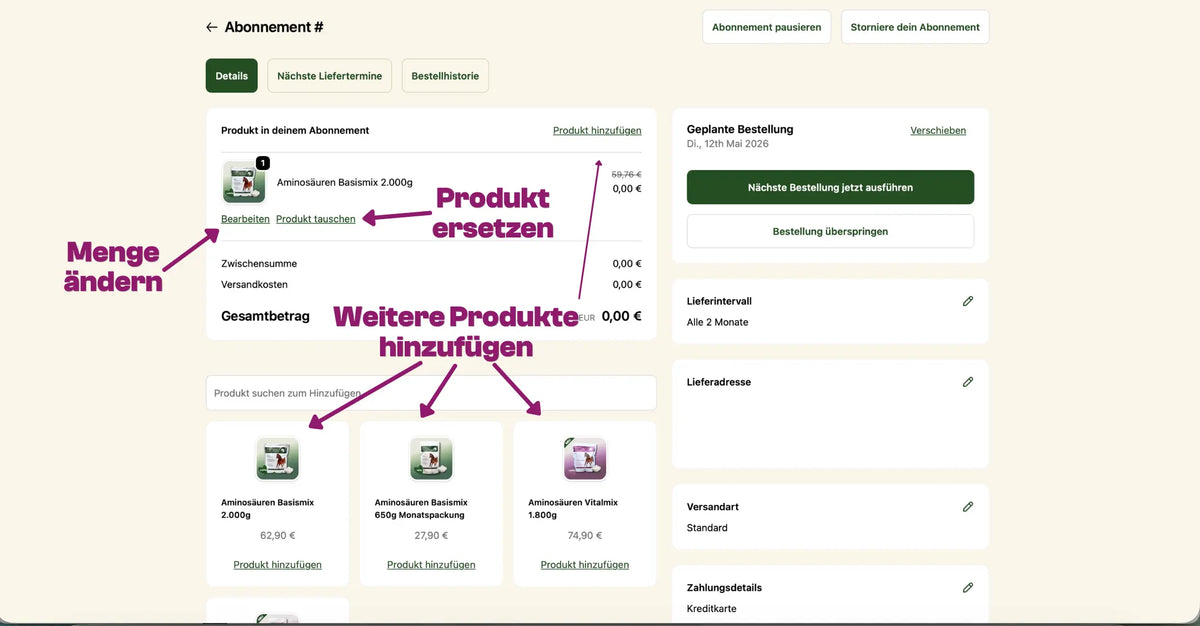This screenshot has height=626, width=1200.
Task: Click the 27,90 € price text
Action: pyautogui.click(x=431, y=535)
